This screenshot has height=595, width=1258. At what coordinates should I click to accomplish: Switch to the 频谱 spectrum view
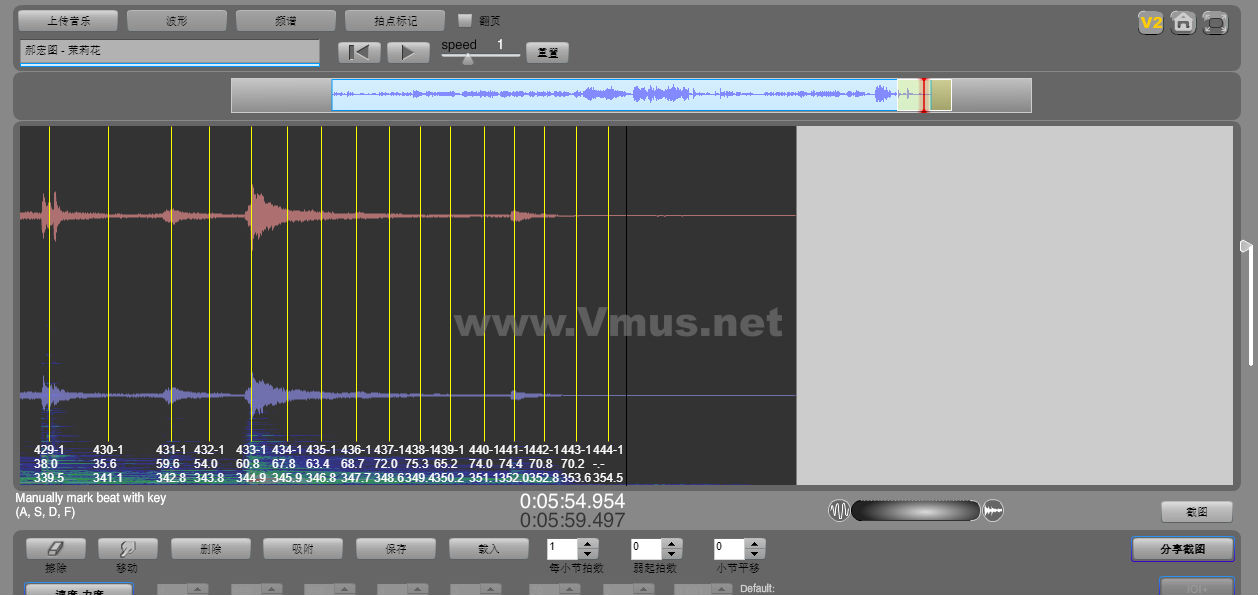pyautogui.click(x=286, y=20)
